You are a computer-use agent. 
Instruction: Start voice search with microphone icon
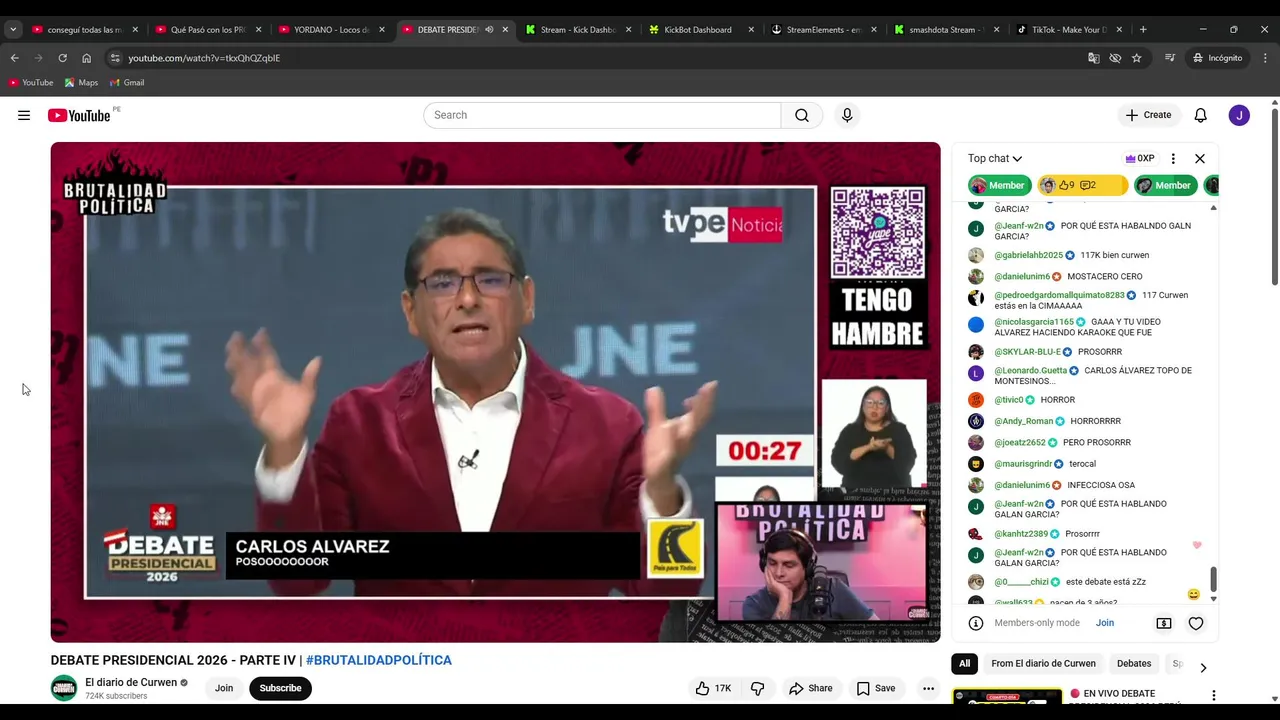point(847,115)
